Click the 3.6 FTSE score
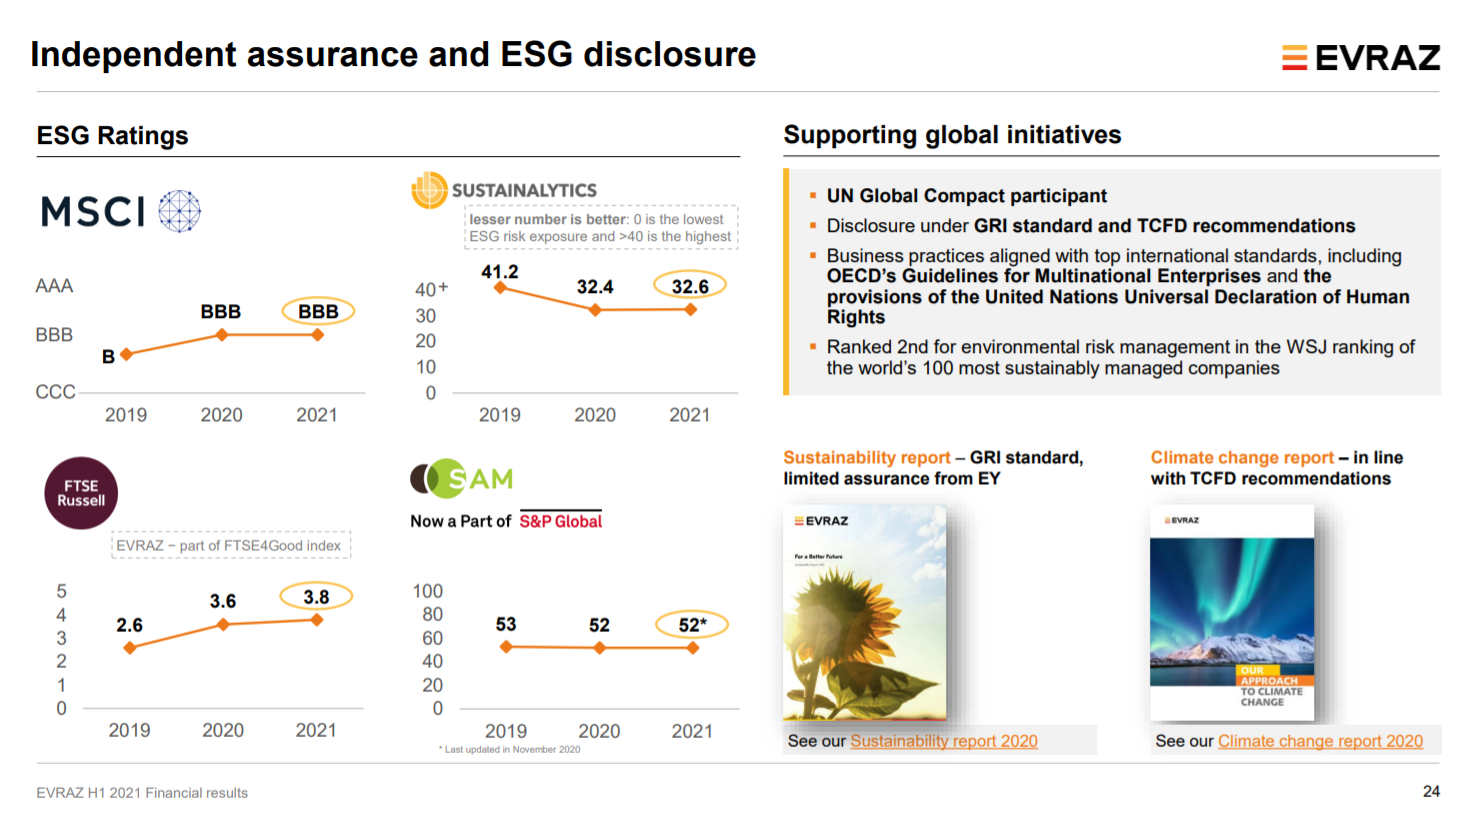Viewport: 1484px width, 815px height. click(223, 601)
